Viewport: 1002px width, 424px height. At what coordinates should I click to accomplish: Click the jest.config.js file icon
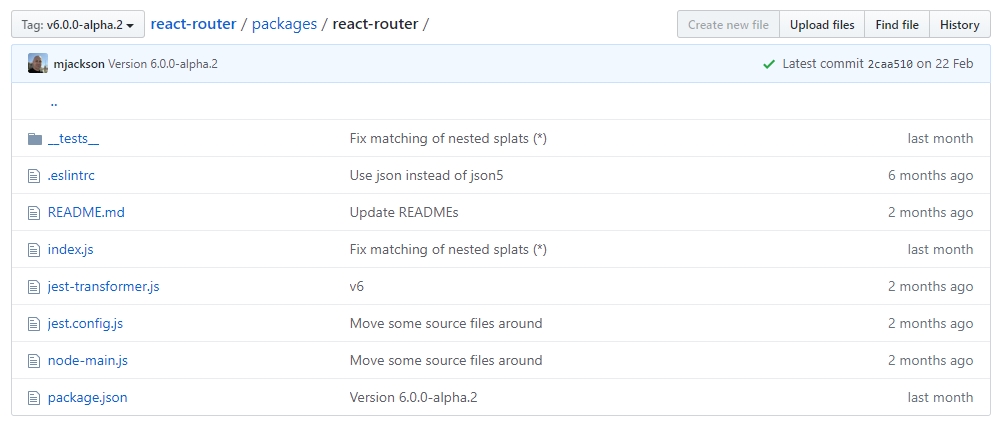(34, 324)
